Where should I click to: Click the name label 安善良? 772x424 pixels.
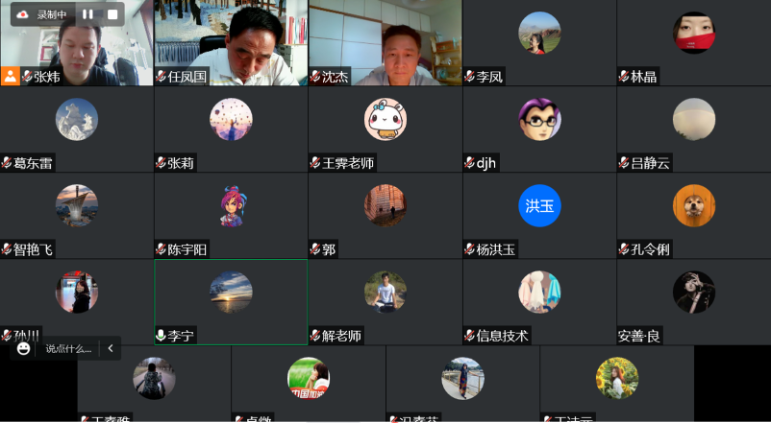(639, 336)
